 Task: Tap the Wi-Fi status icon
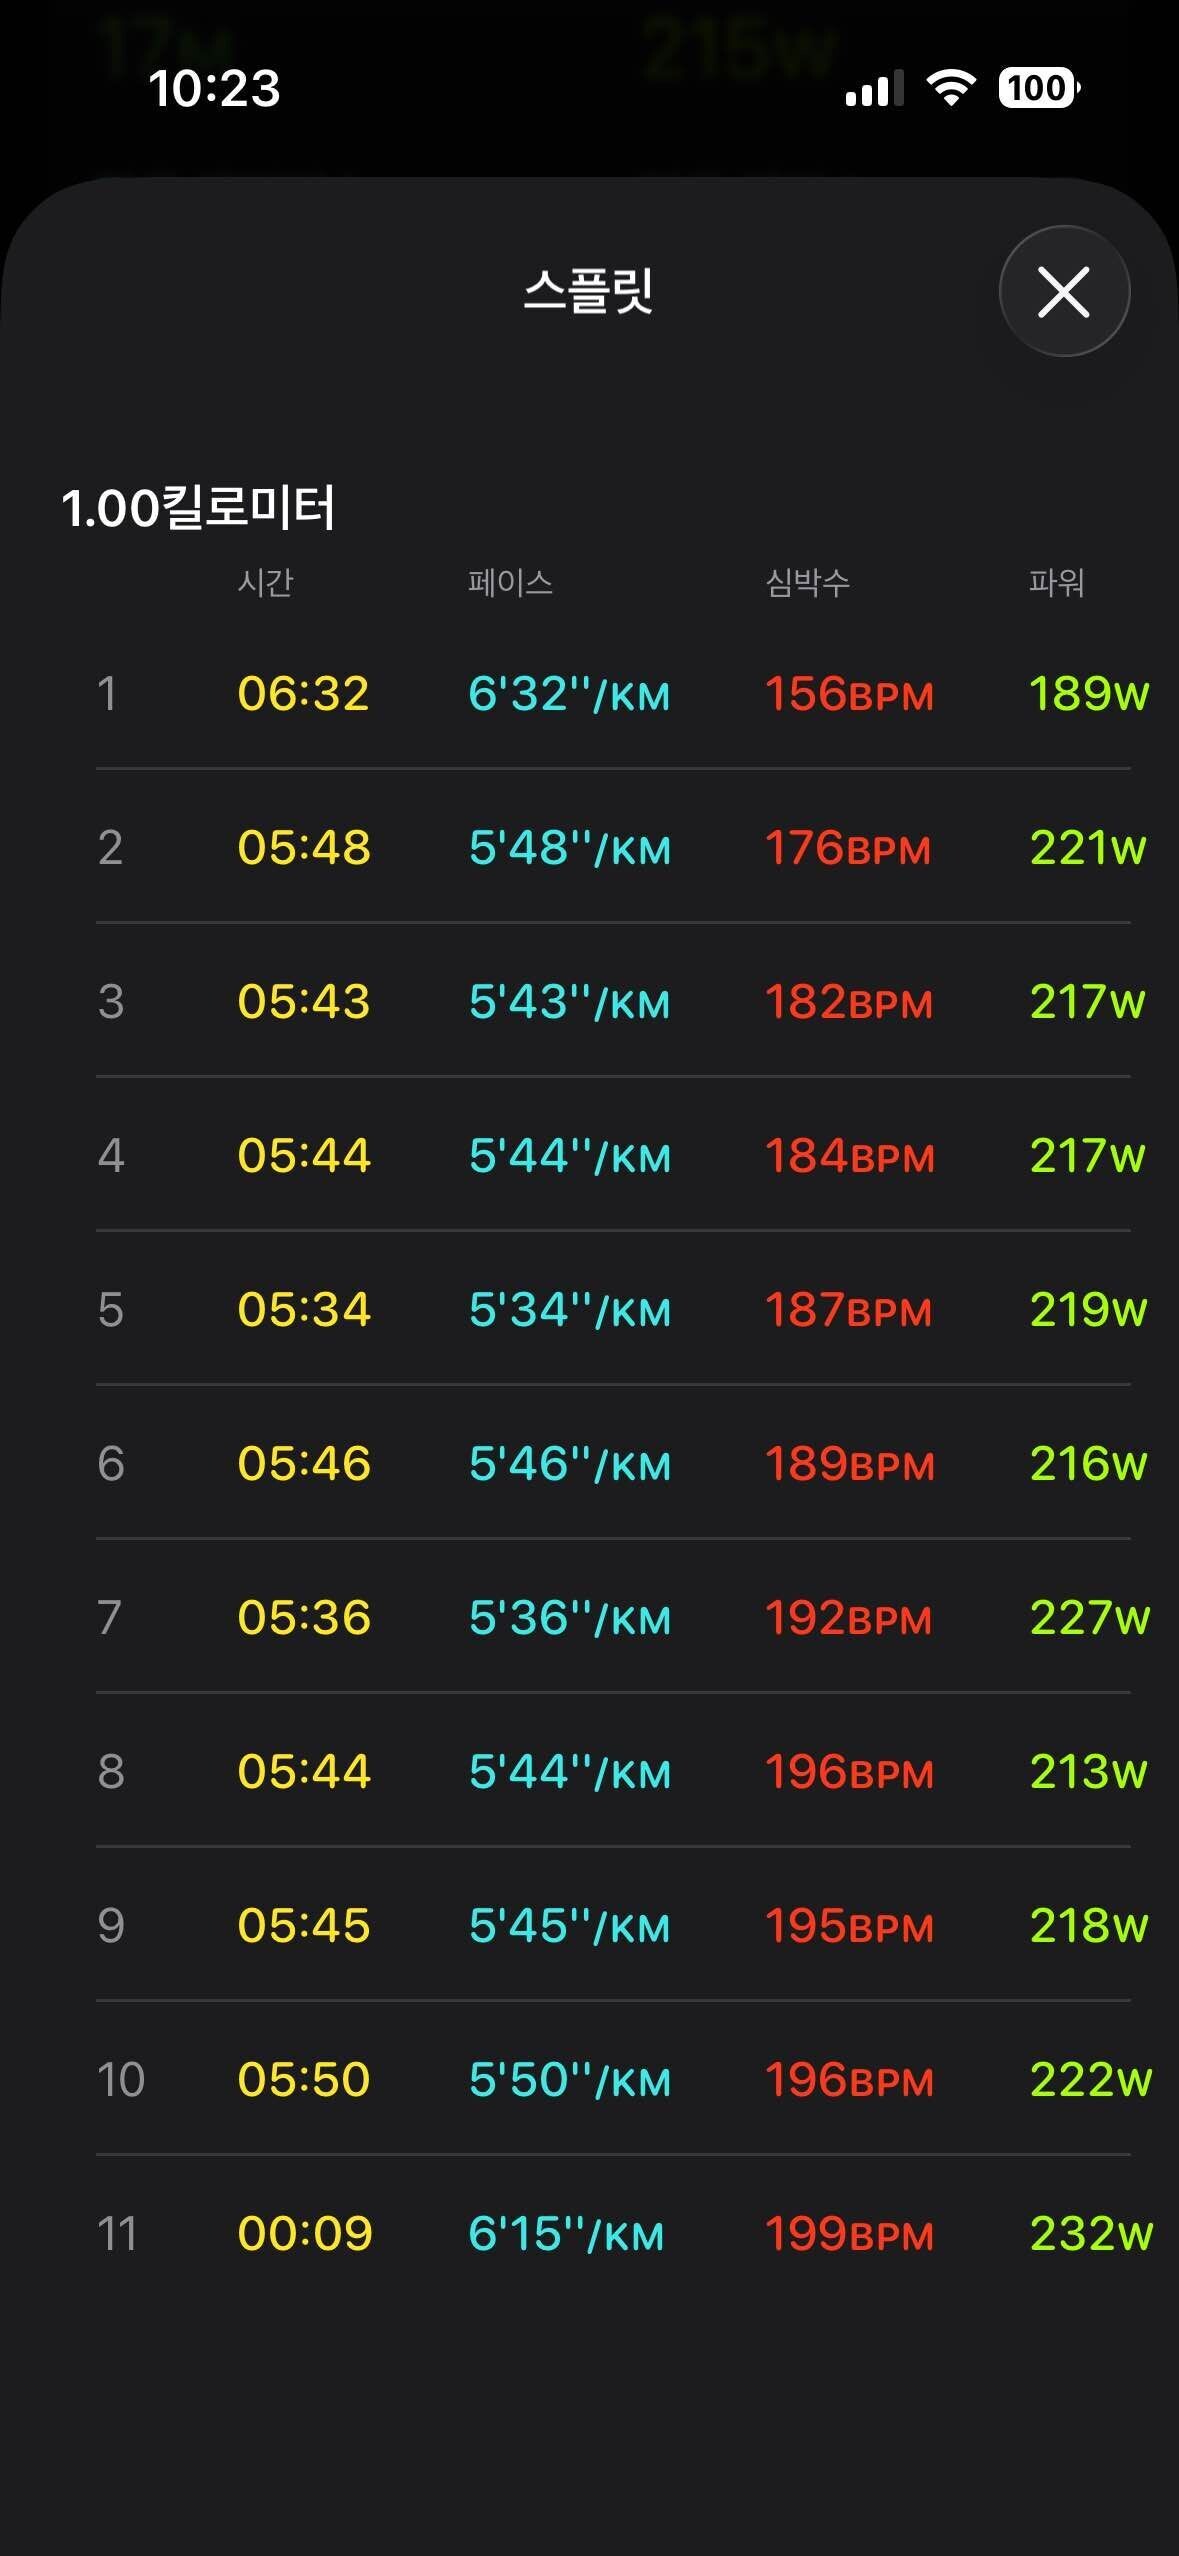tap(951, 88)
